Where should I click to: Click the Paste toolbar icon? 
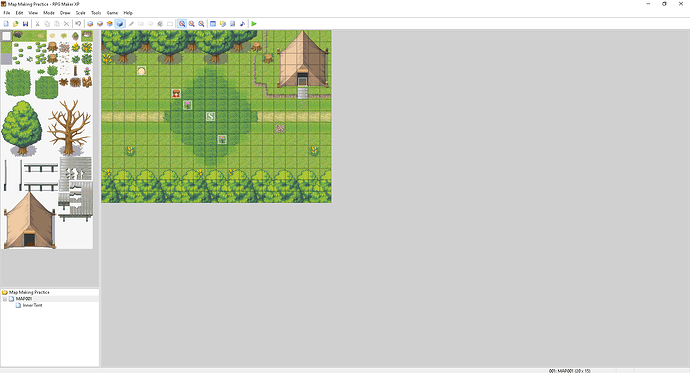coord(57,24)
